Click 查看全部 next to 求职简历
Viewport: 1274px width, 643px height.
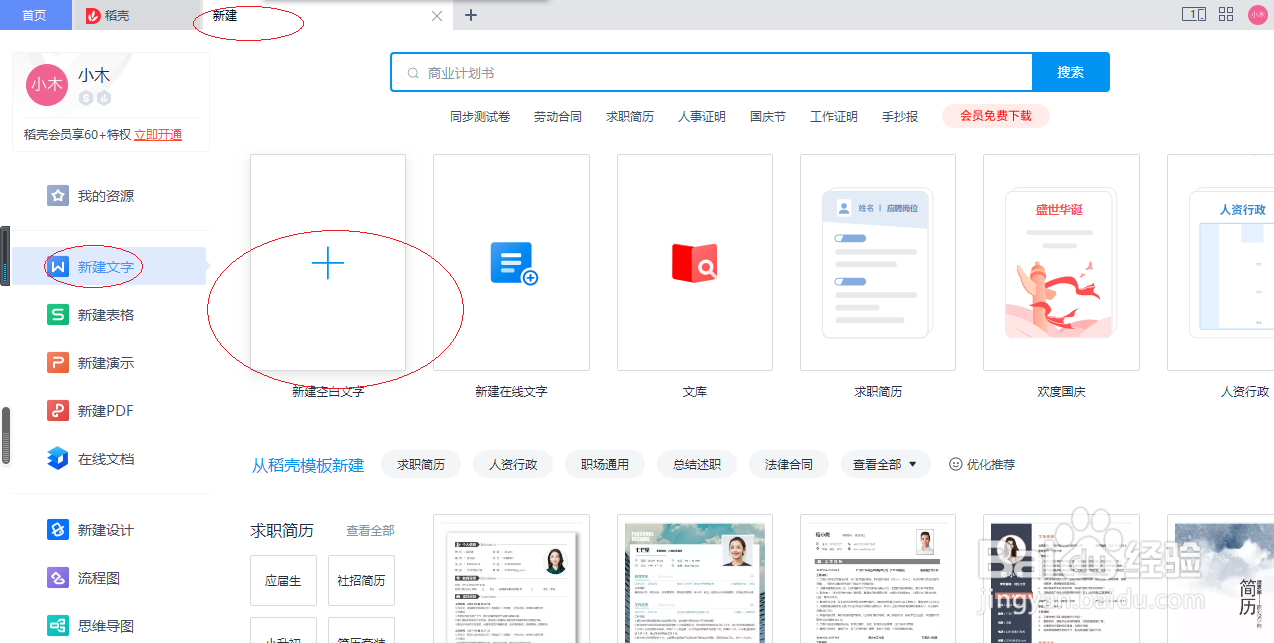pos(369,531)
